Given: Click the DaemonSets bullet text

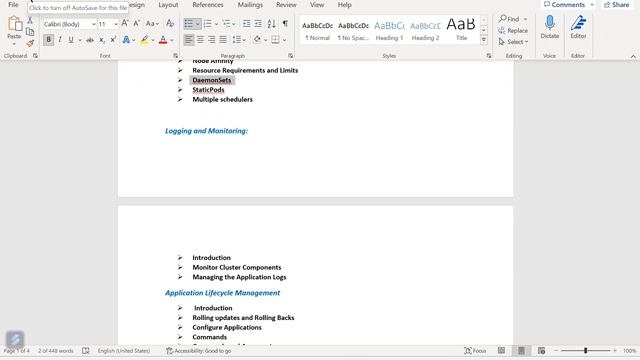Looking at the screenshot, I should [x=212, y=80].
